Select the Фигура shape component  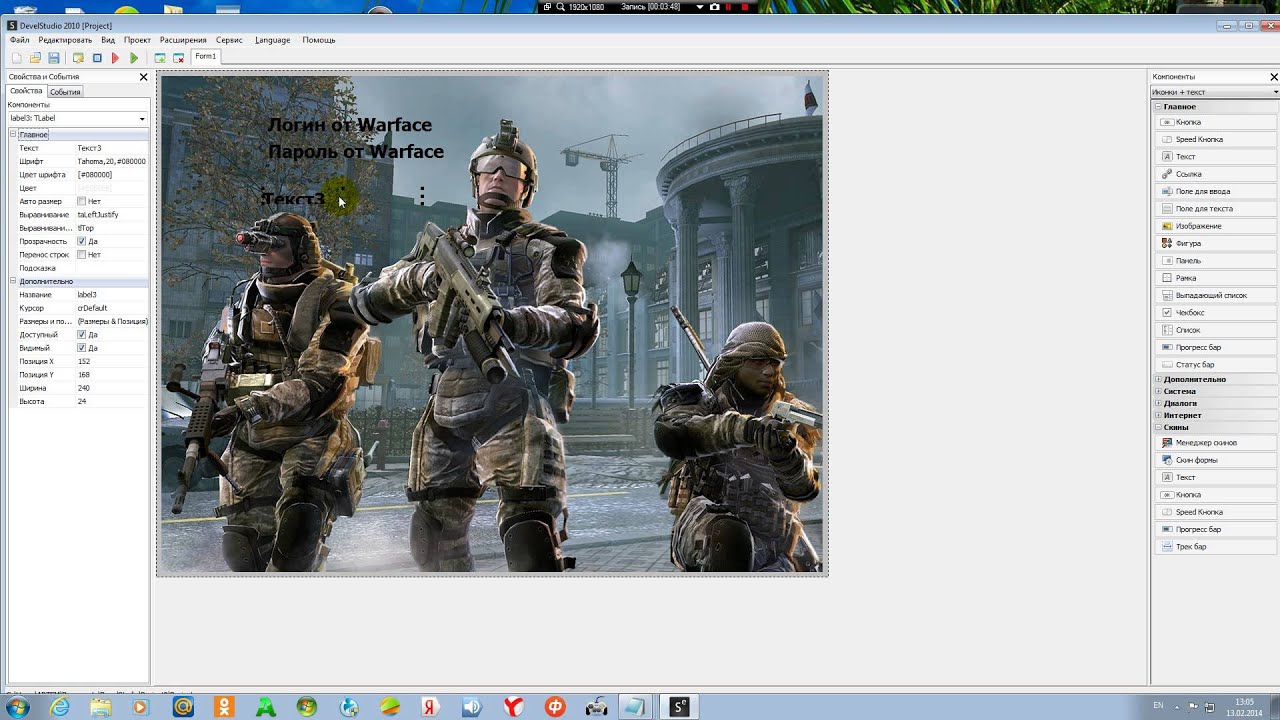(x=1215, y=243)
